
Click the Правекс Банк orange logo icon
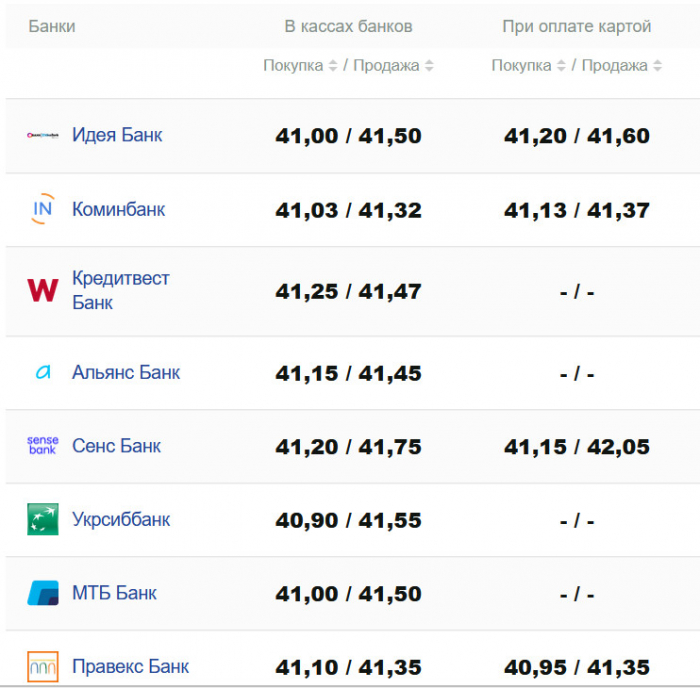click(x=43, y=666)
